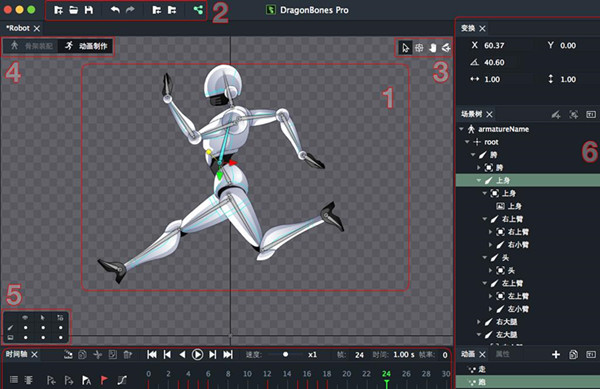Collapse the 胯 bone node
The image size is (600, 389).
tap(473, 155)
